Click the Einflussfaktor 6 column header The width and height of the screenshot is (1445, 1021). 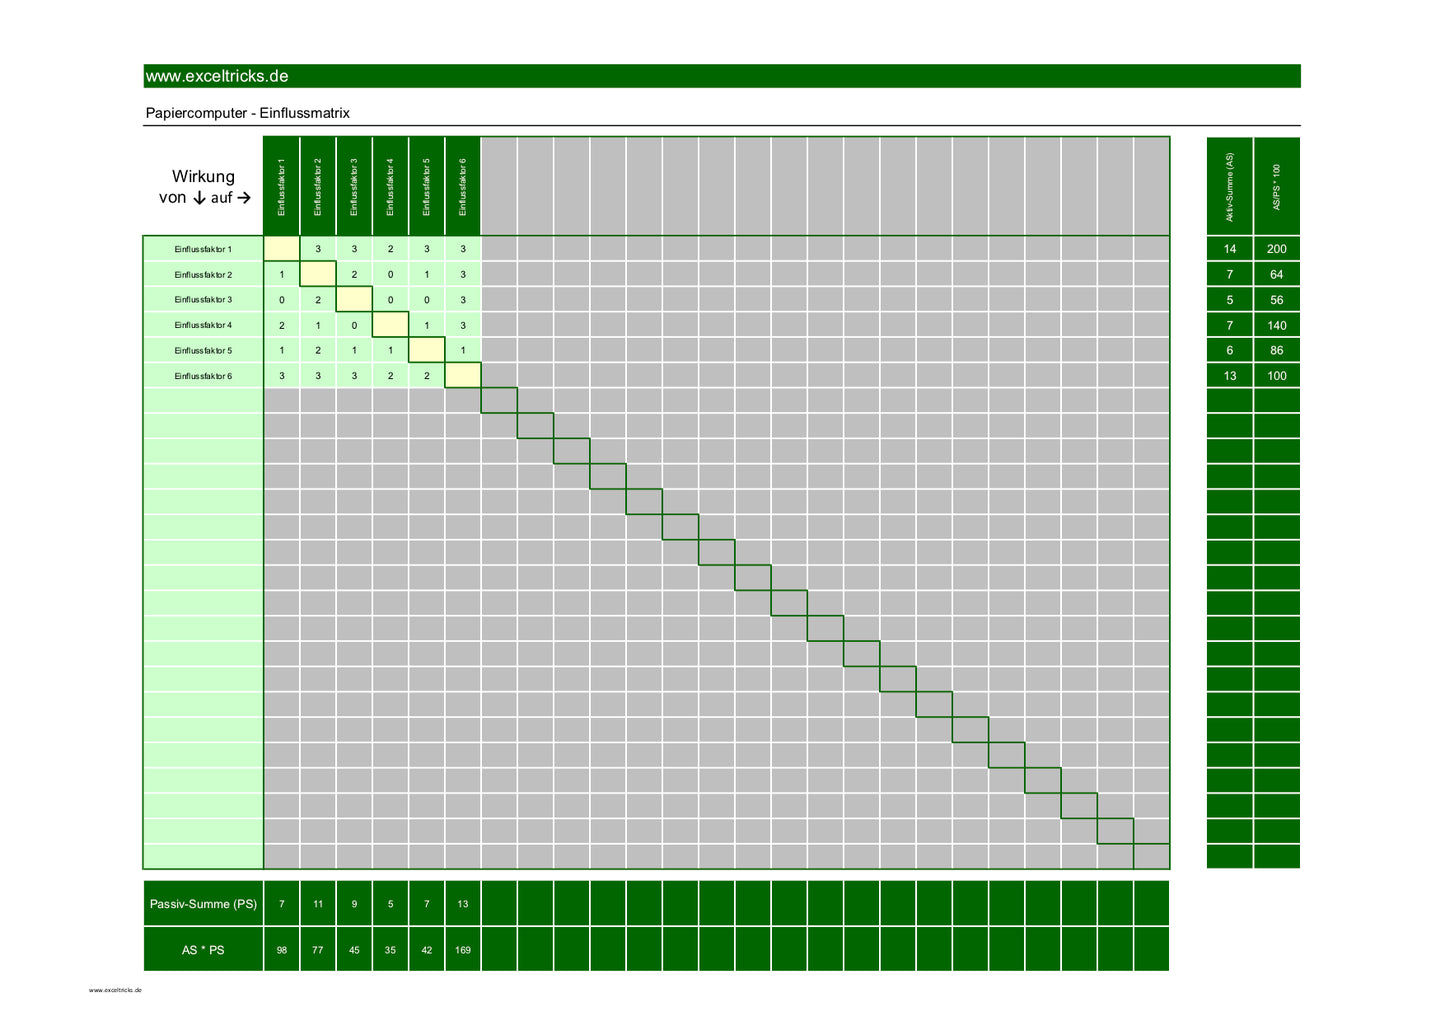point(463,187)
